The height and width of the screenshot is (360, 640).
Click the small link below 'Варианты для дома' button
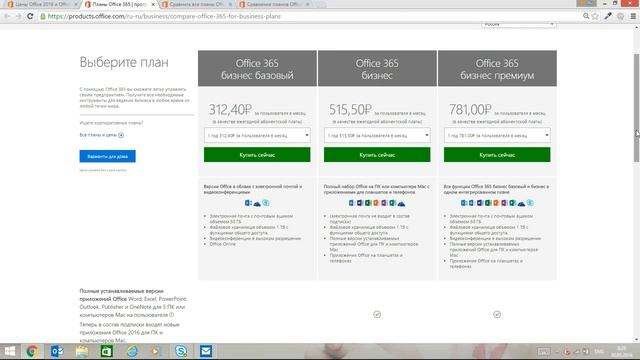pyautogui.click(x=103, y=170)
